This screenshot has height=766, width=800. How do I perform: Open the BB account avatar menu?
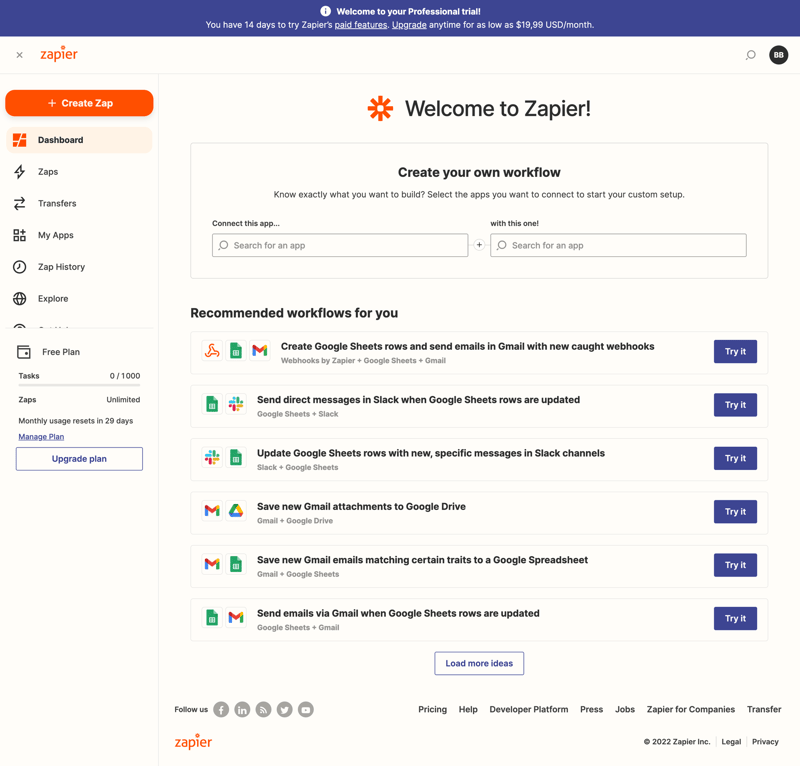779,55
